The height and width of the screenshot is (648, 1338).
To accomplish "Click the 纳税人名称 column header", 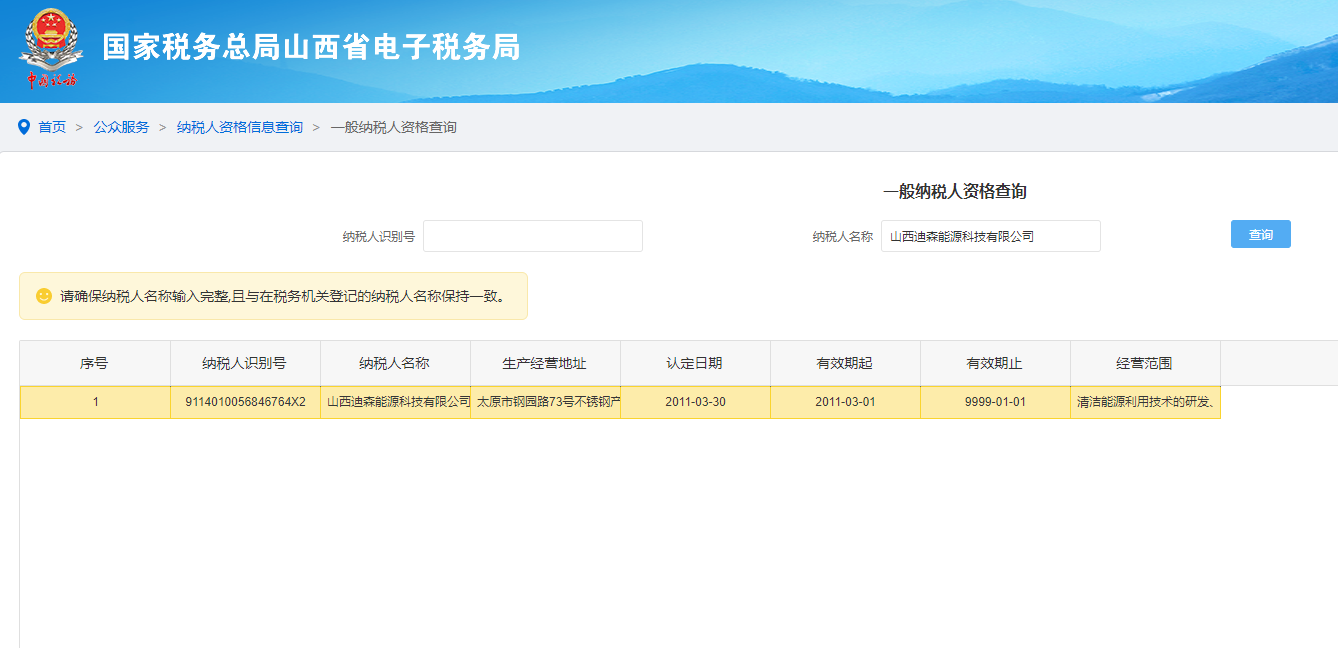I will (395, 363).
